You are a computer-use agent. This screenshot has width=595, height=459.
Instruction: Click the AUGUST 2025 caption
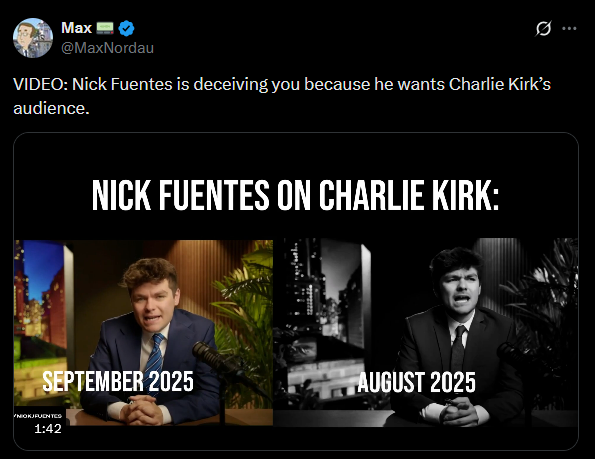pos(417,382)
